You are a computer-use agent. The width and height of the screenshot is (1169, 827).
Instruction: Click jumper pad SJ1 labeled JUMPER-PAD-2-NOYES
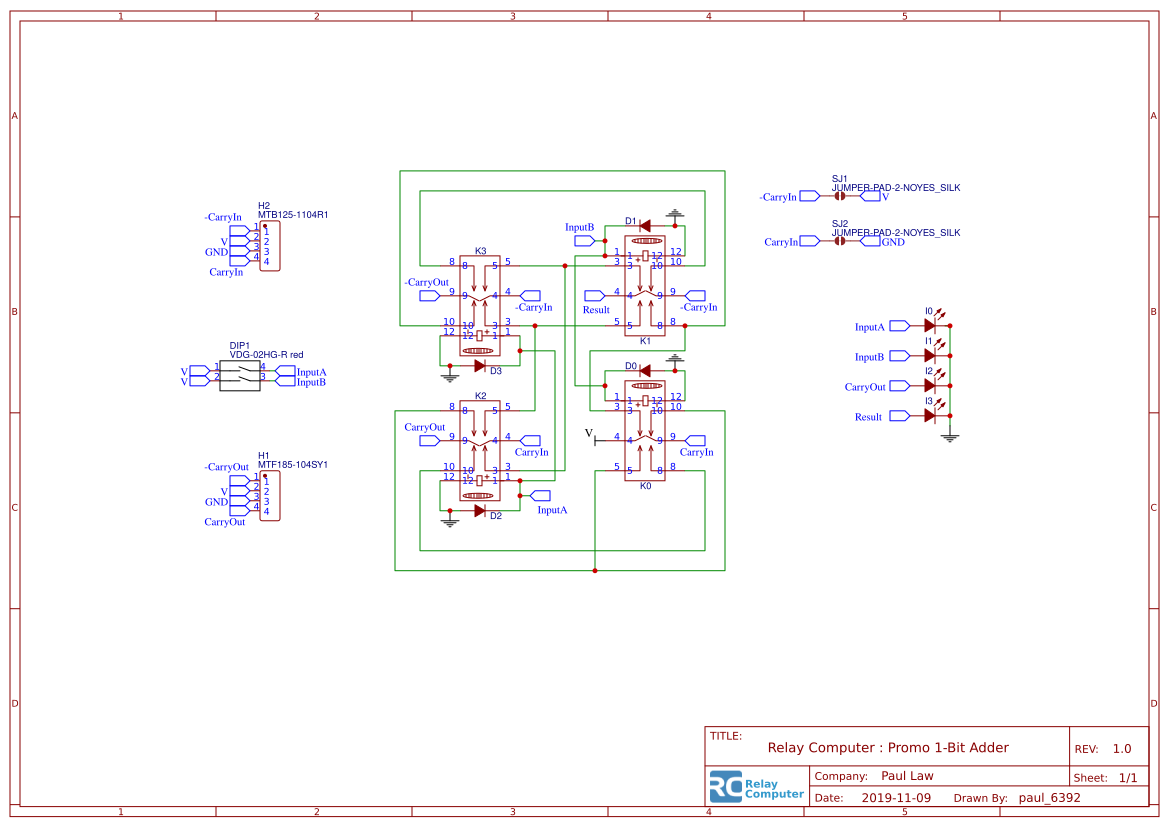[x=840, y=197]
